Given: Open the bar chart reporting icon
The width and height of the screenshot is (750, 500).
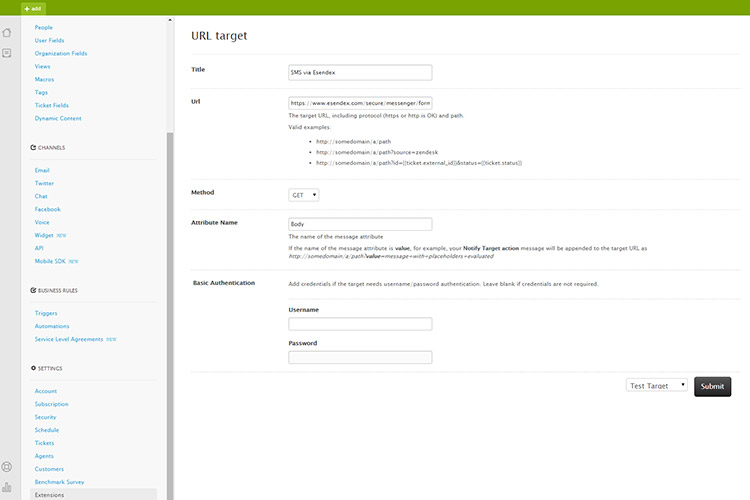Looking at the screenshot, I should click(x=7, y=487).
